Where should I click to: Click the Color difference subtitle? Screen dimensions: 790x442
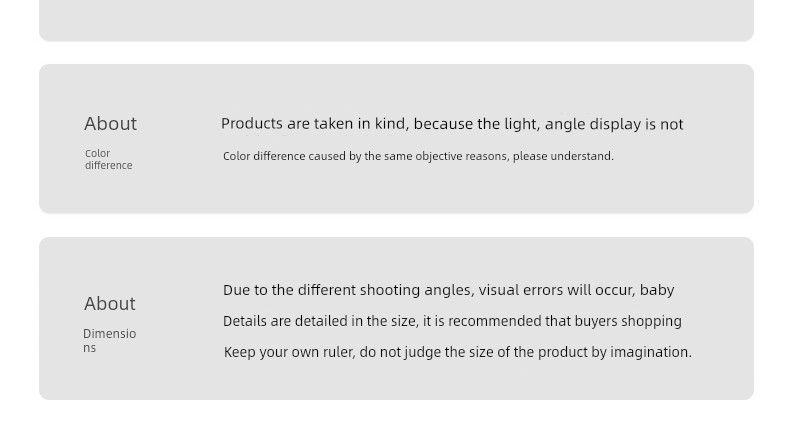point(108,159)
